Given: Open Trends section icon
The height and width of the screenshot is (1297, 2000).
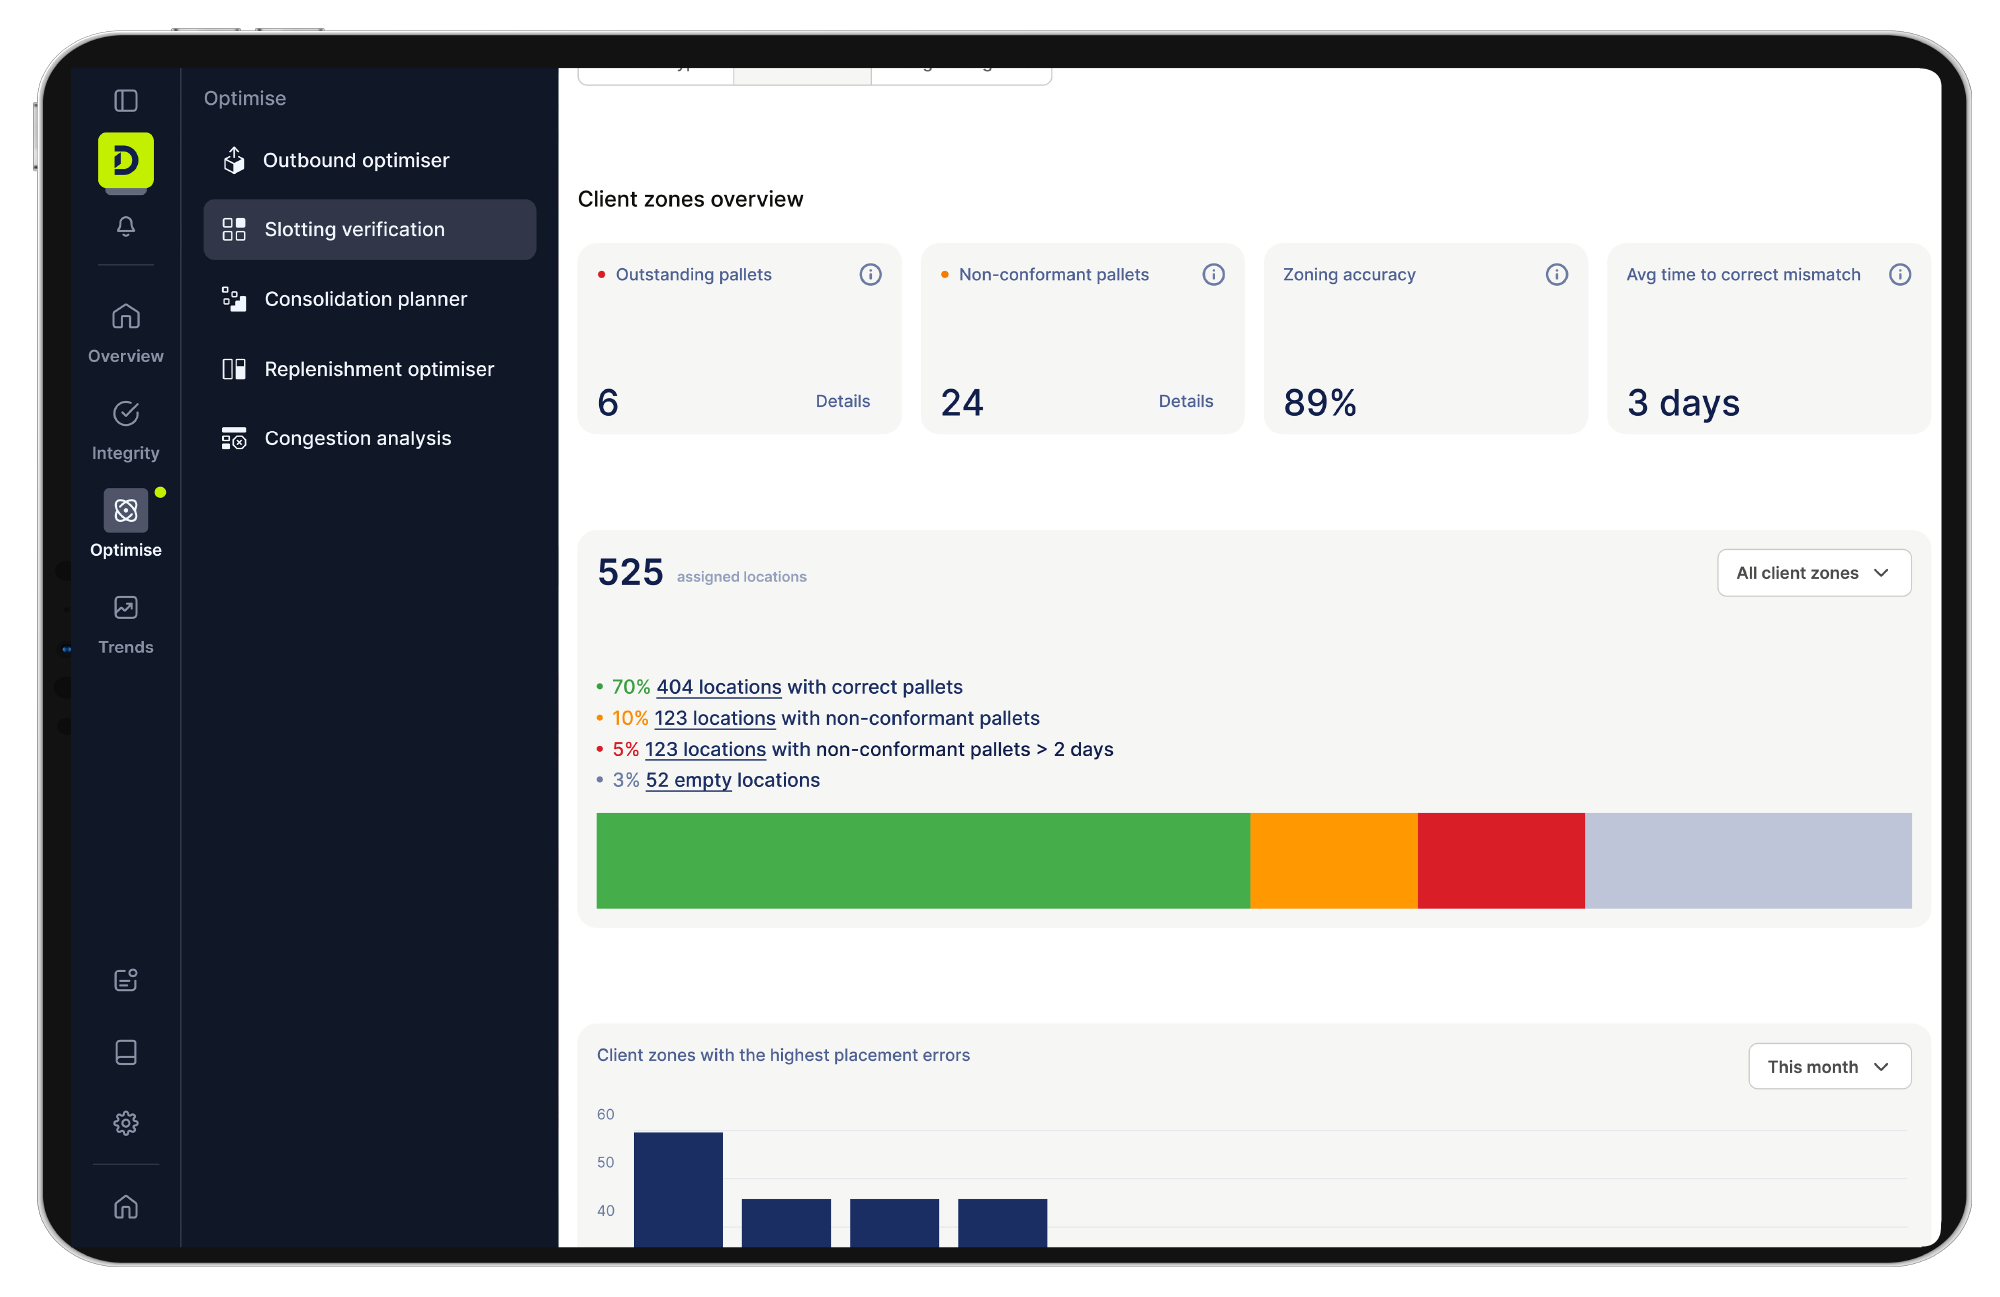Looking at the screenshot, I should 126,608.
